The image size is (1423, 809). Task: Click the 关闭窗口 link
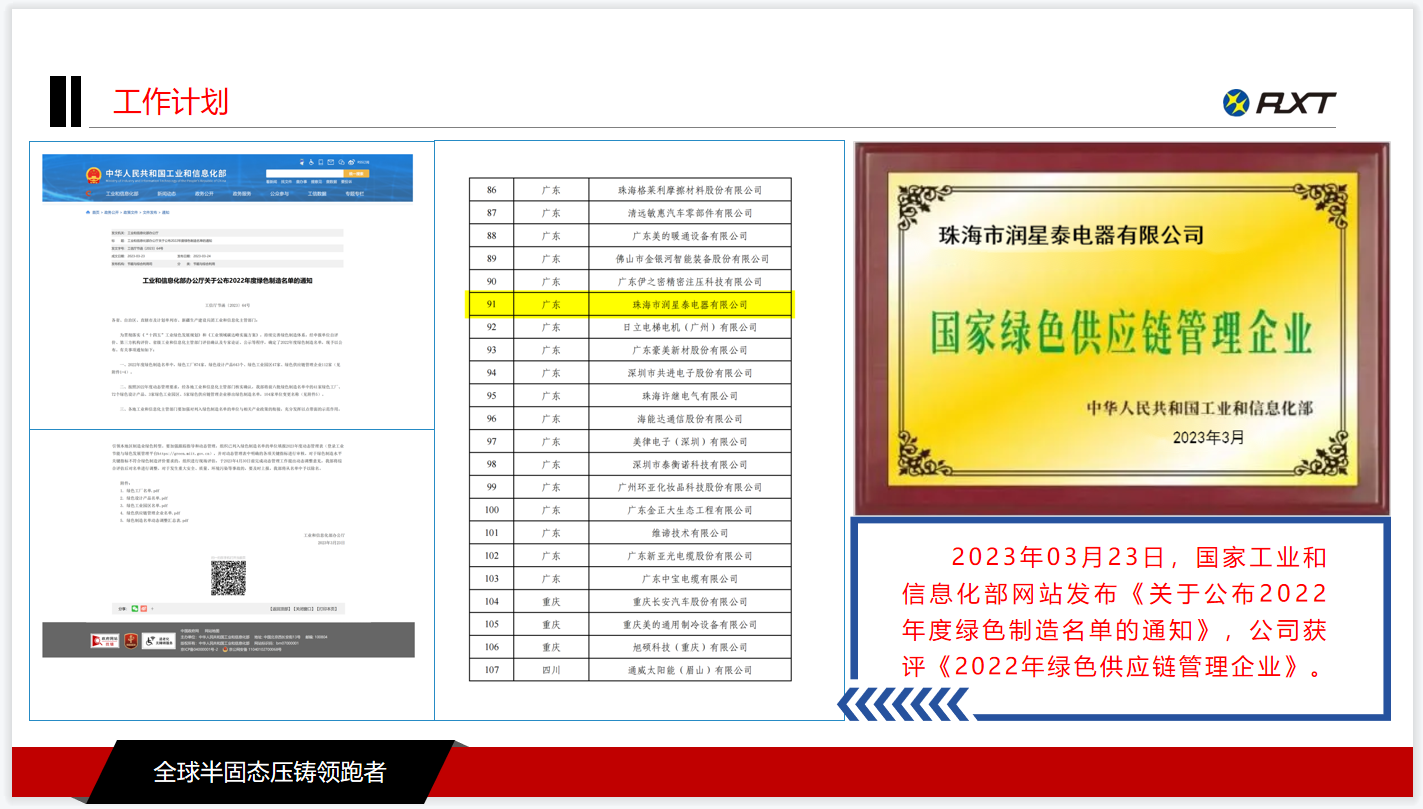(x=303, y=609)
